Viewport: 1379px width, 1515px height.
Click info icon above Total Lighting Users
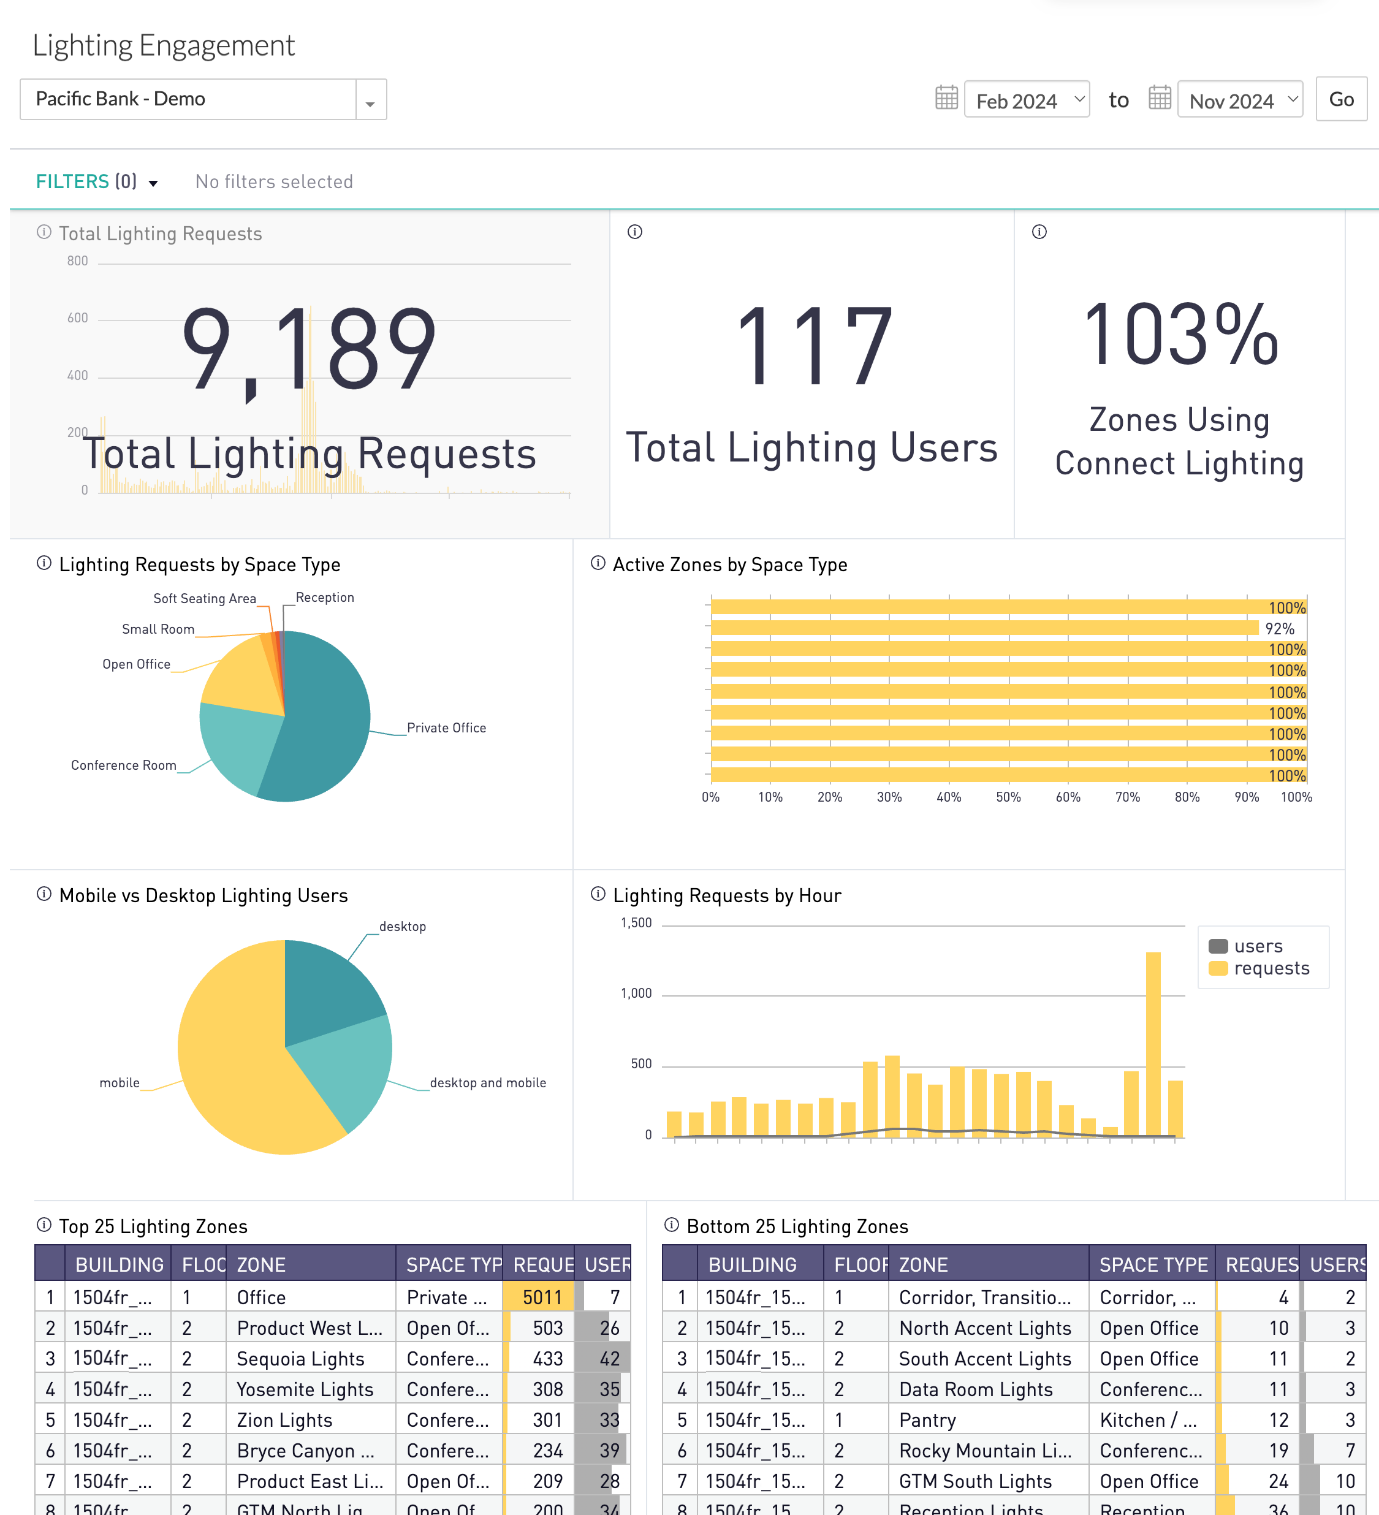[635, 232]
